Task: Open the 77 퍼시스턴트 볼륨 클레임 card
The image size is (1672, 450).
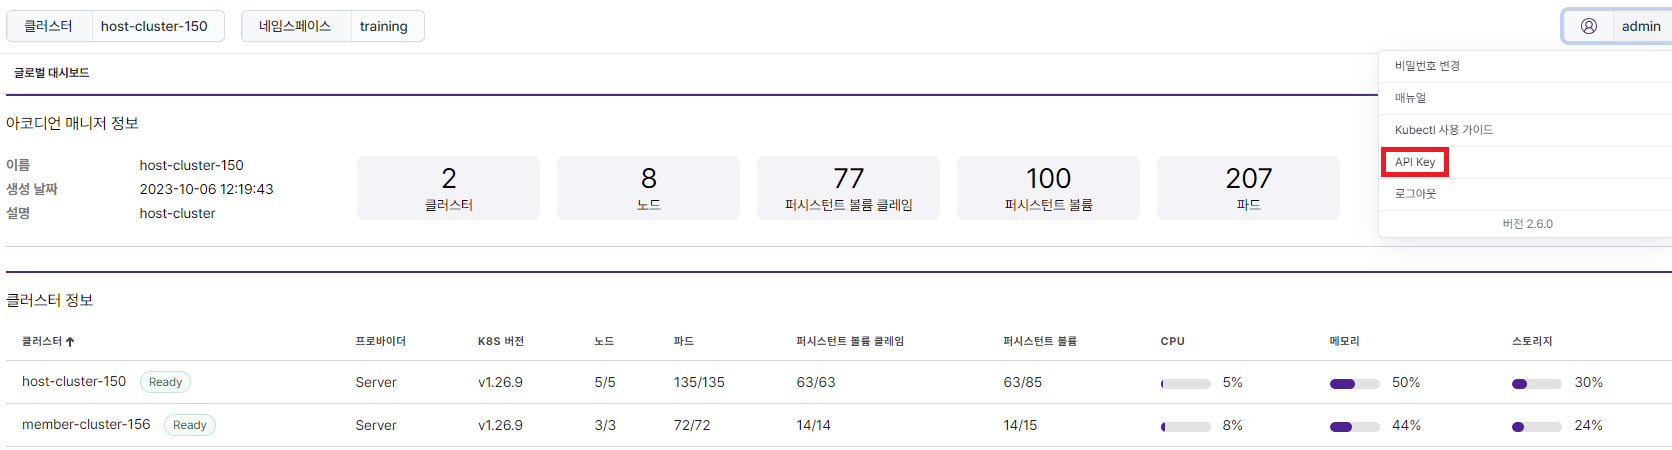Action: 848,188
